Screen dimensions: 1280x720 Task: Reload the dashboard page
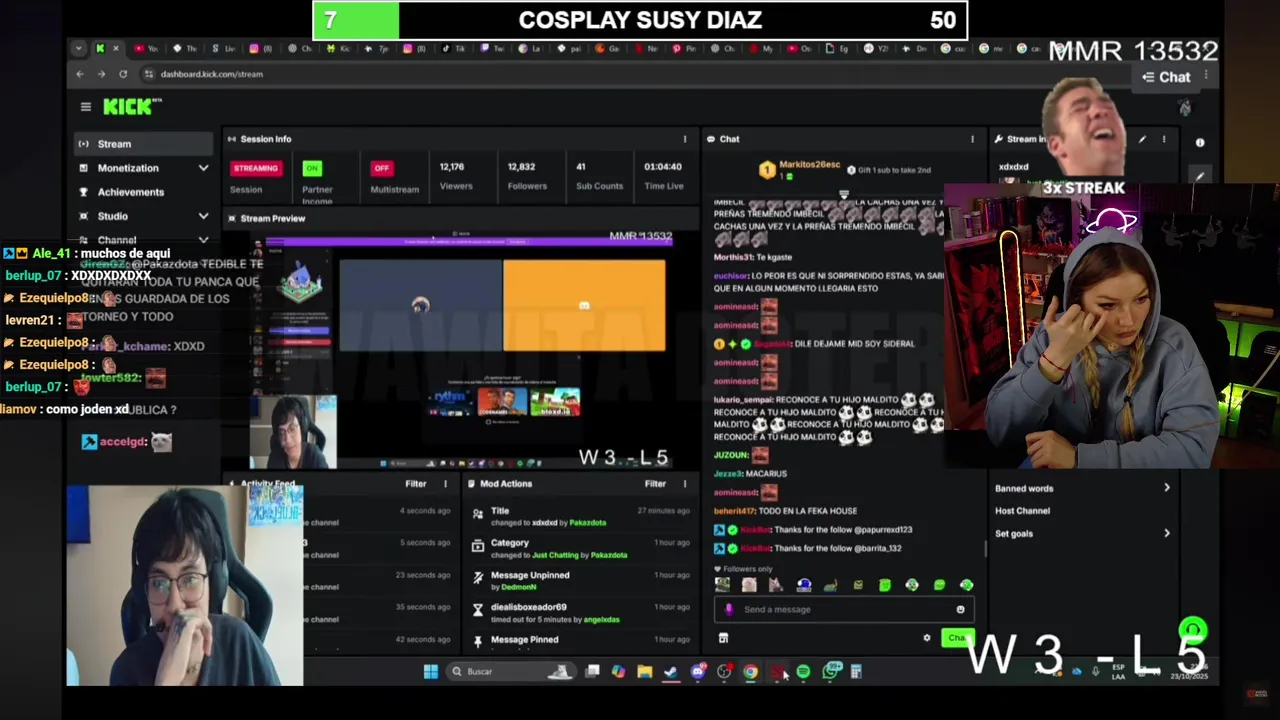click(x=123, y=74)
